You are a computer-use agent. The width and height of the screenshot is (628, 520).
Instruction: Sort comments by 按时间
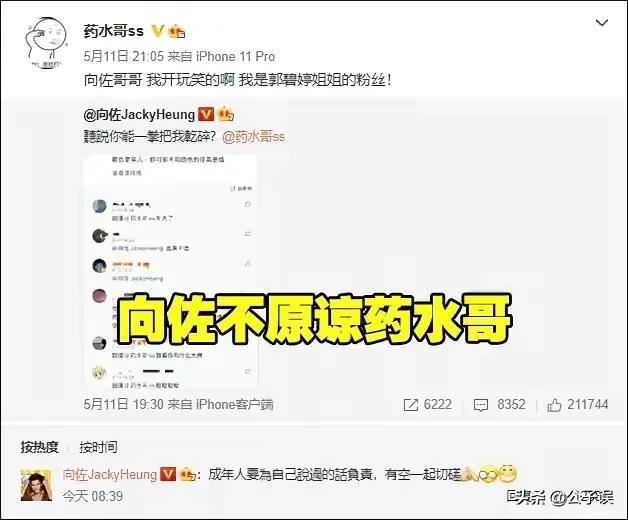click(98, 447)
